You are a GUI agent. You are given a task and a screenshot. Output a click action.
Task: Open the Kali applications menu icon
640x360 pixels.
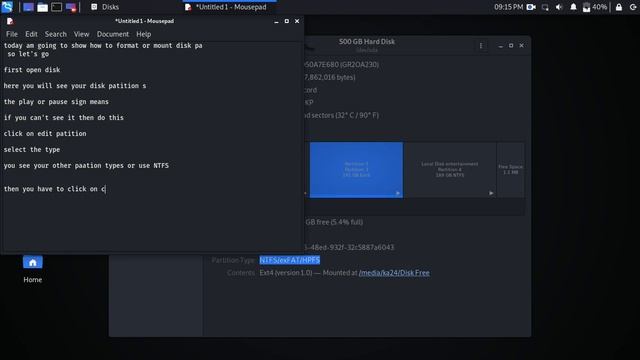point(7,7)
